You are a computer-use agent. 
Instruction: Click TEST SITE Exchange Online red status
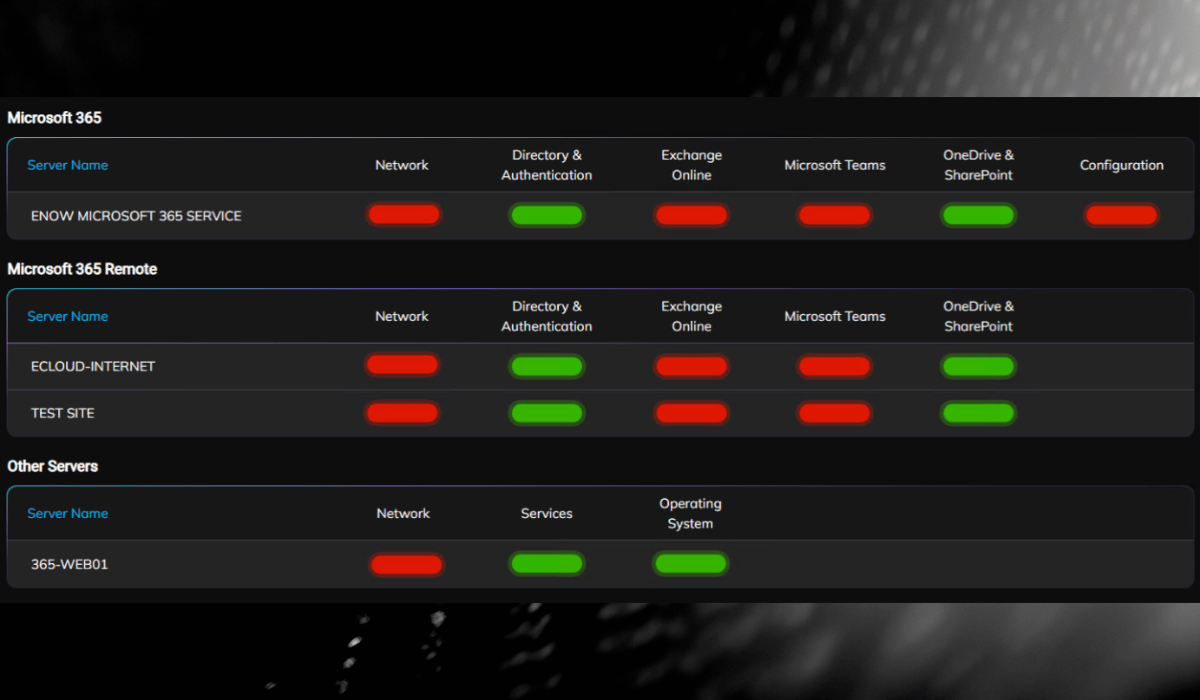(x=691, y=413)
